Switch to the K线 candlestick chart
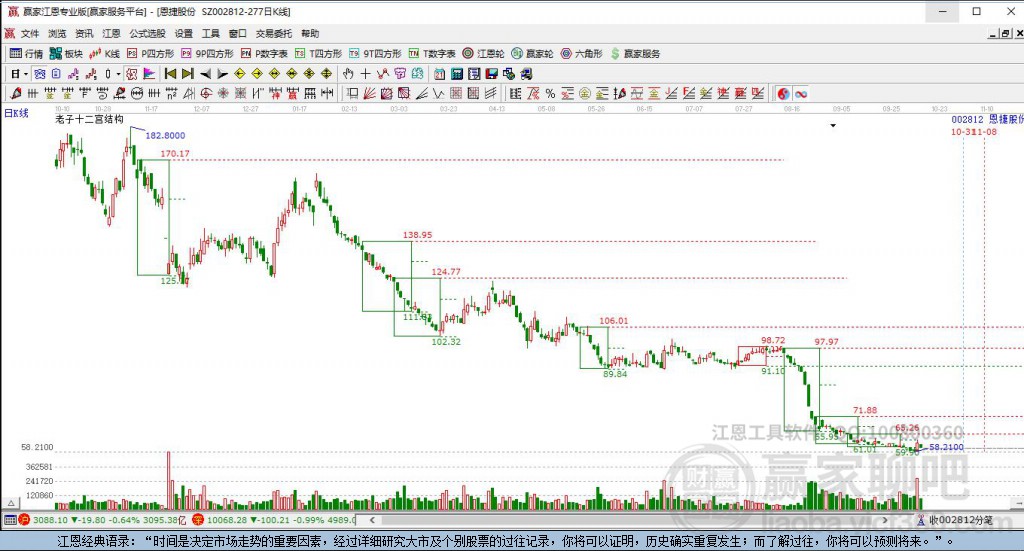 [x=104, y=54]
